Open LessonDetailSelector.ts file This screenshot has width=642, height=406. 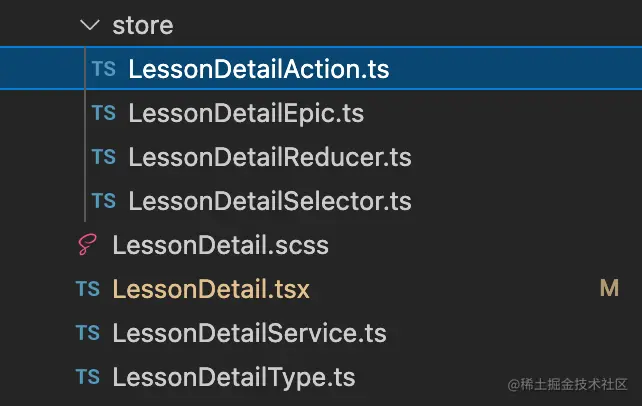(x=269, y=201)
